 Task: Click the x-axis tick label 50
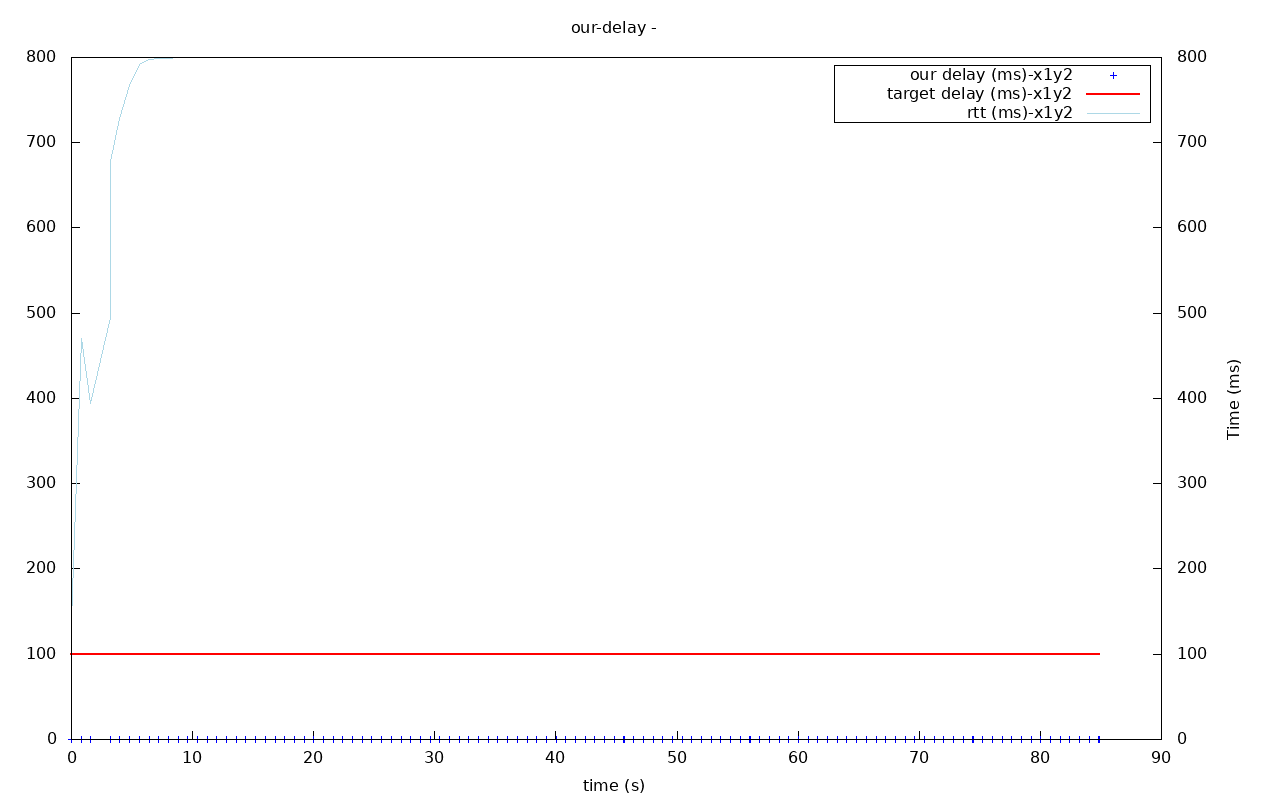pos(677,758)
